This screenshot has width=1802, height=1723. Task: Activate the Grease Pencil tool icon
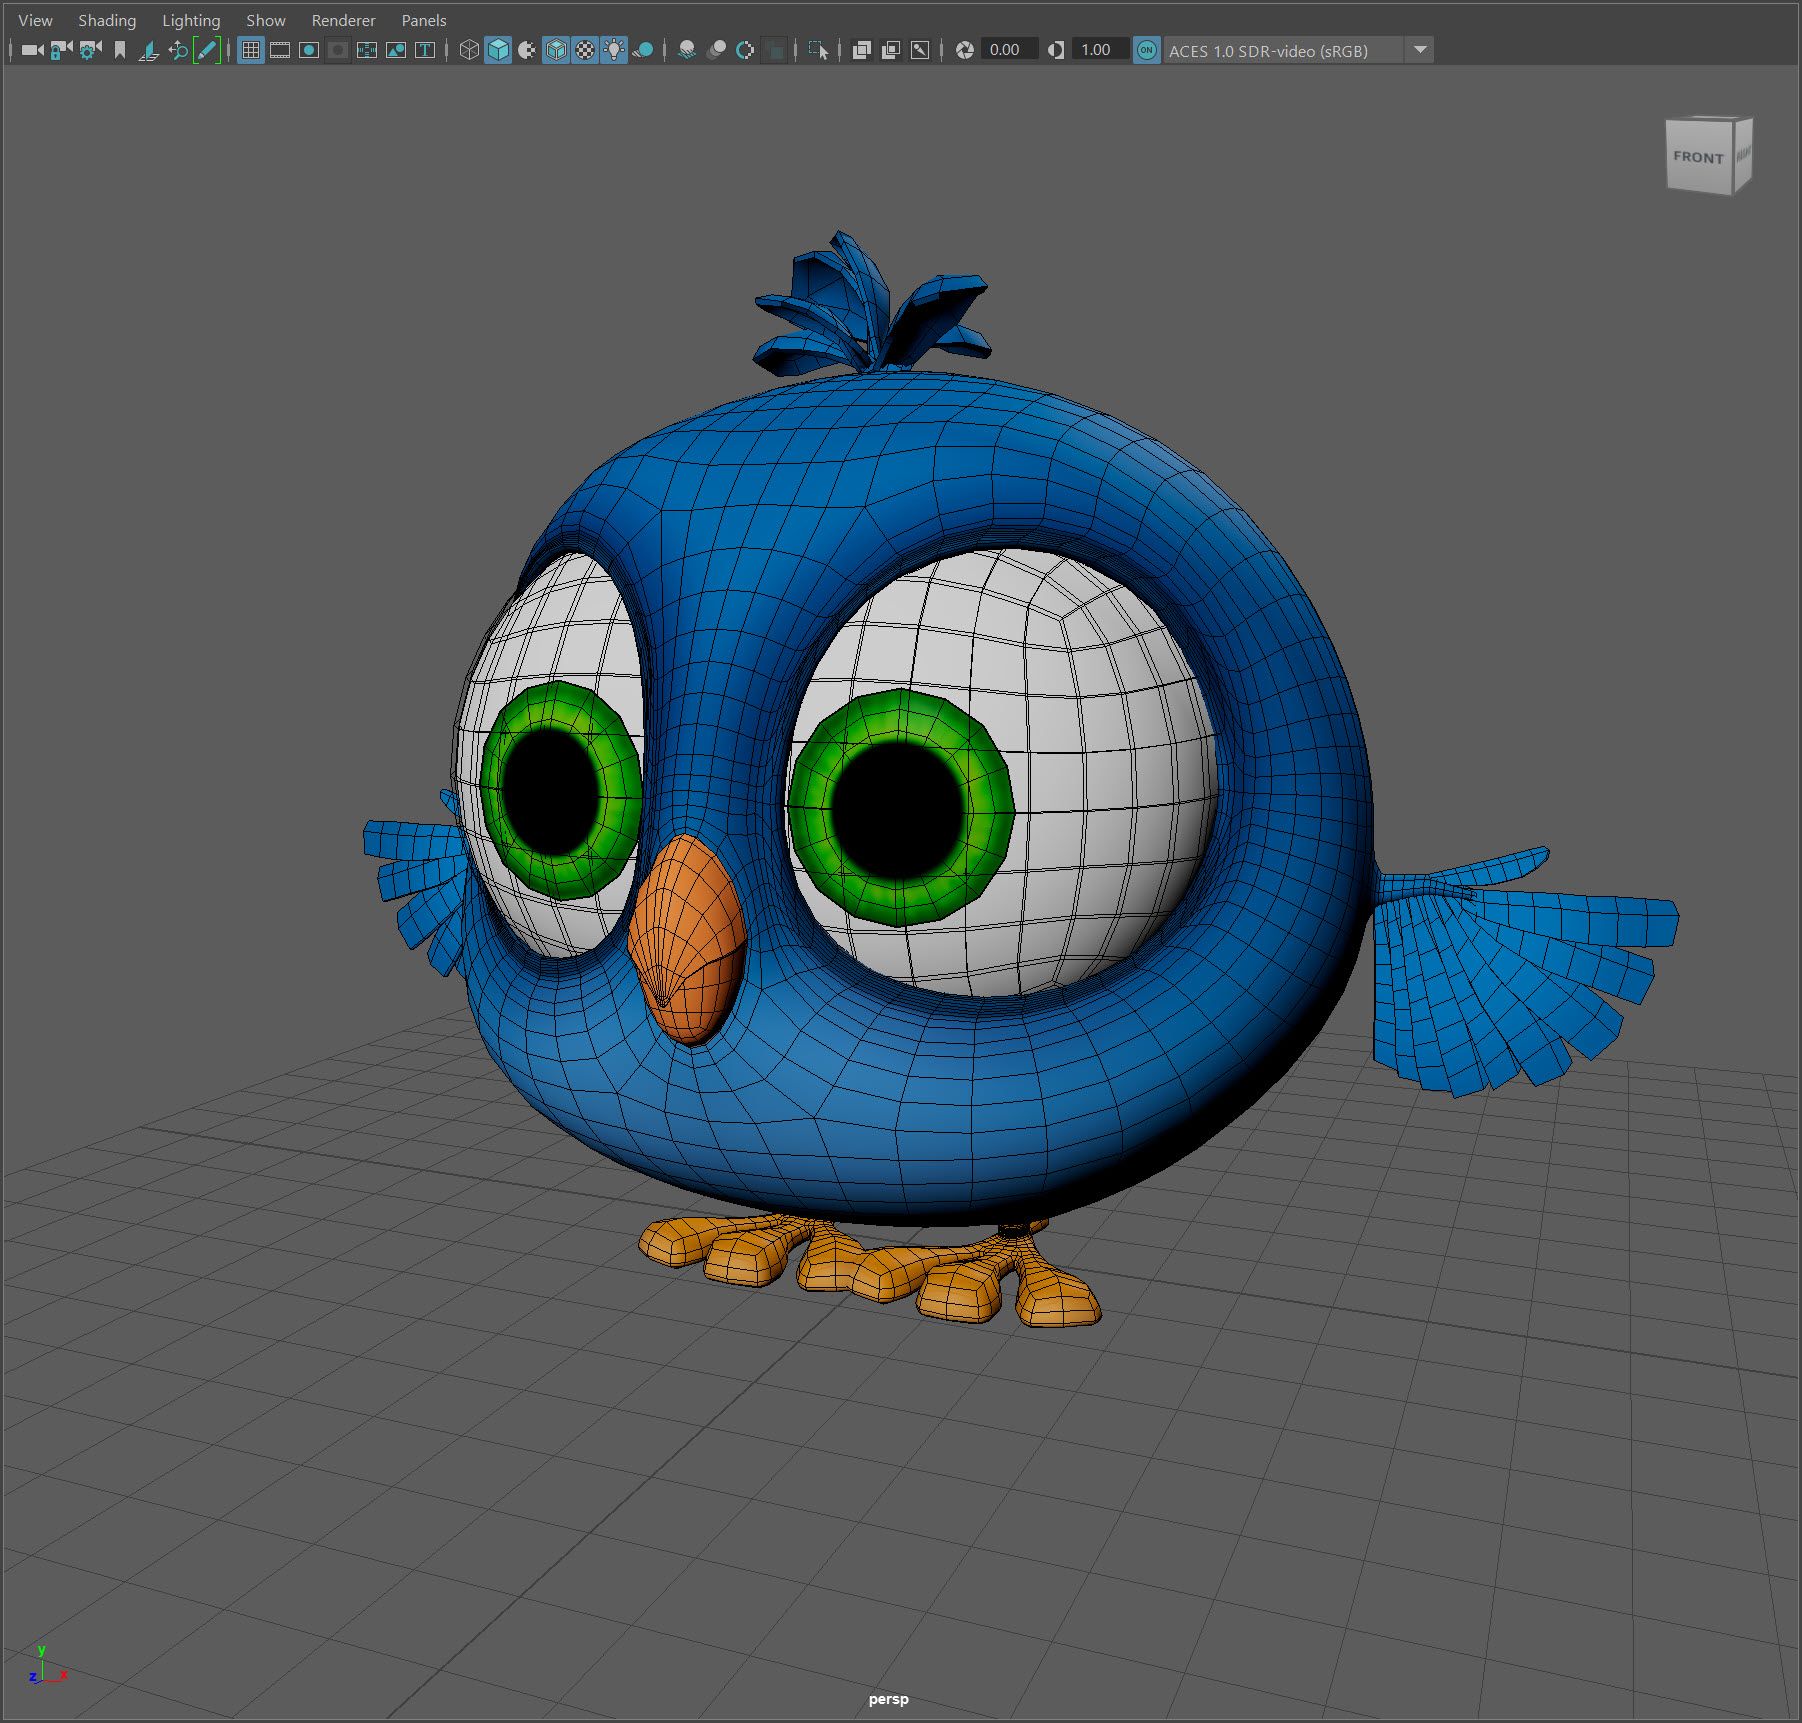pos(207,50)
